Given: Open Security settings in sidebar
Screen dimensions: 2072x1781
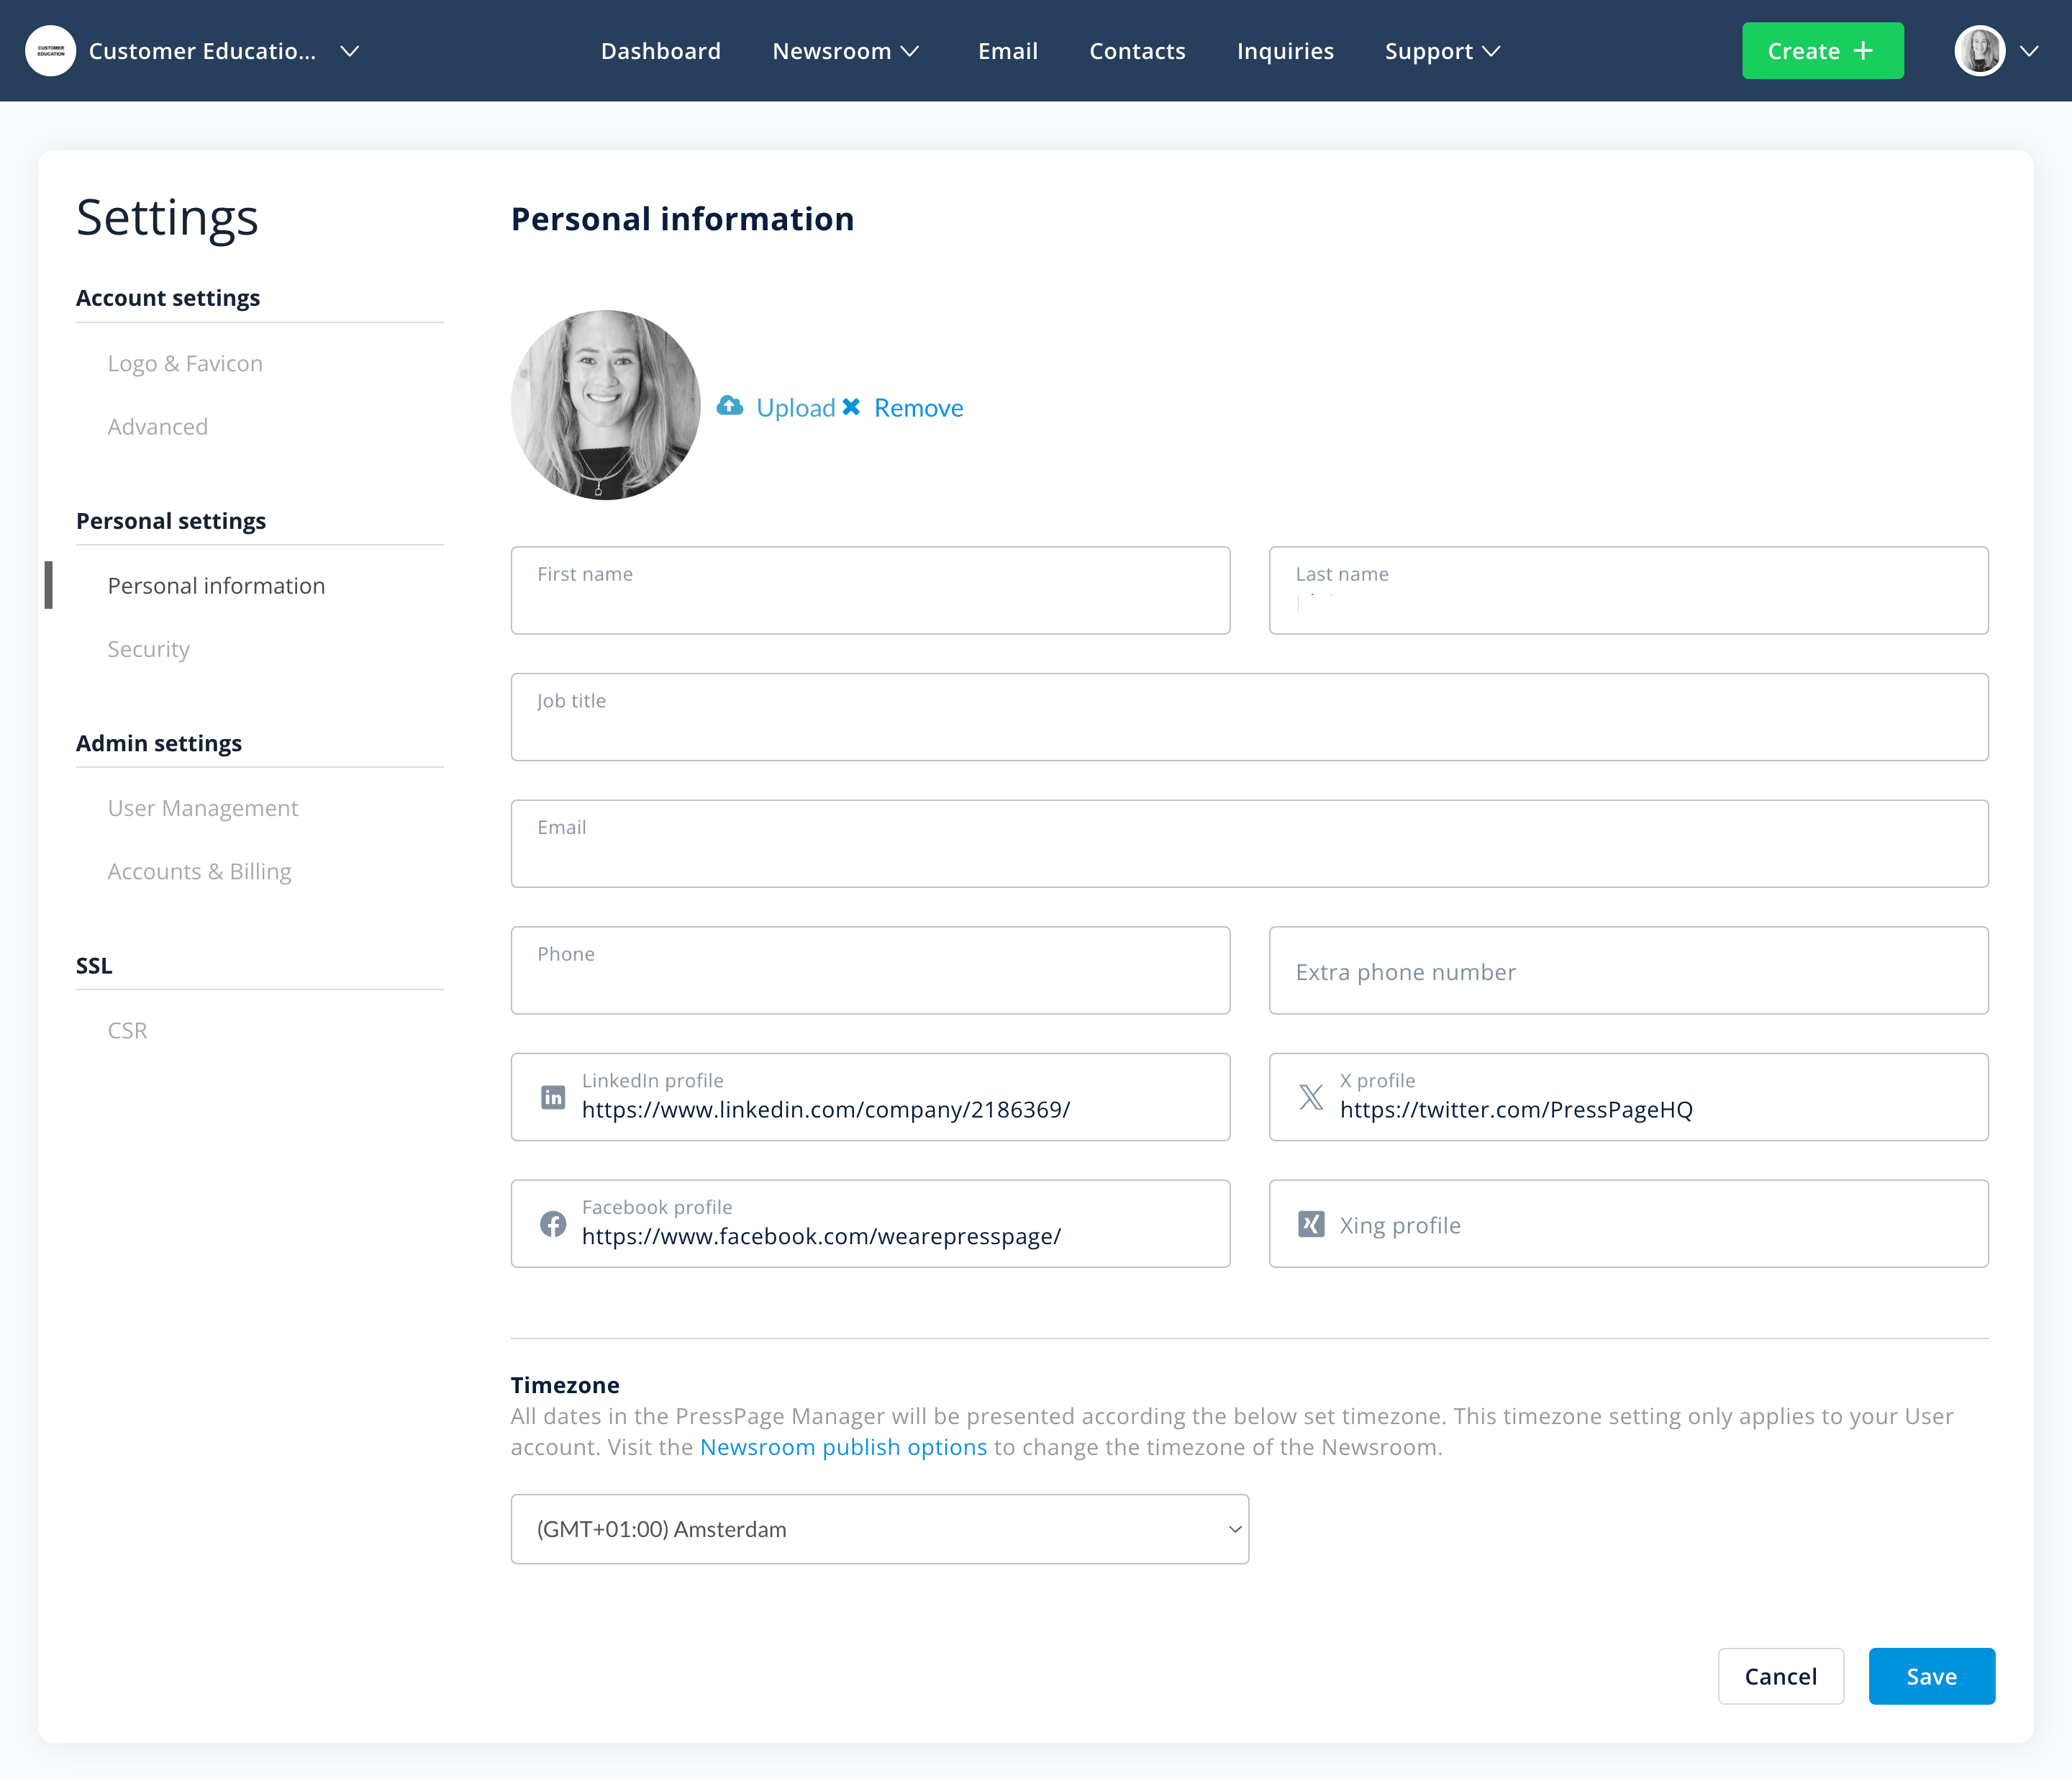Looking at the screenshot, I should tap(148, 649).
